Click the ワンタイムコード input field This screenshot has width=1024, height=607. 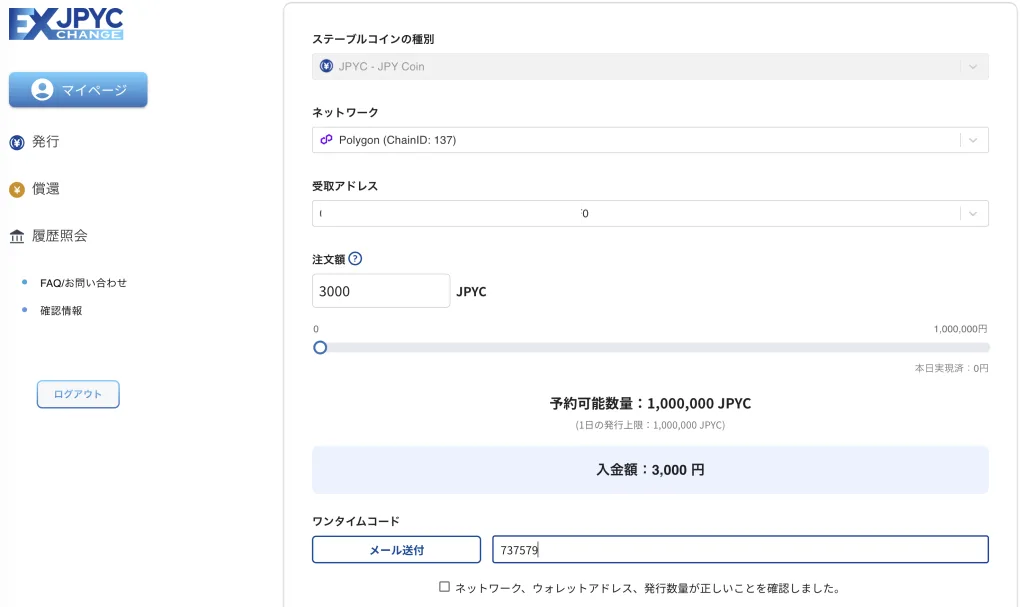(x=740, y=549)
